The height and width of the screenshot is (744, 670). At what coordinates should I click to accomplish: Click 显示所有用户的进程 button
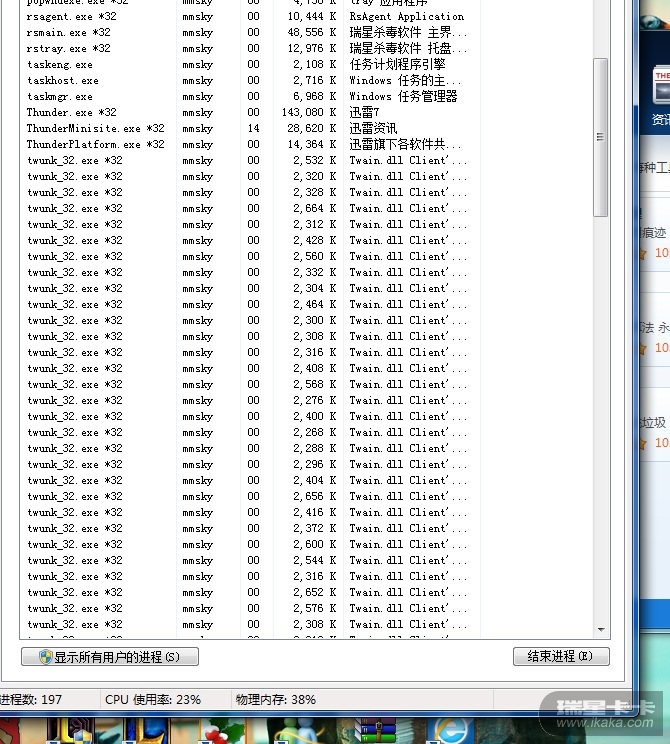pyautogui.click(x=110, y=657)
